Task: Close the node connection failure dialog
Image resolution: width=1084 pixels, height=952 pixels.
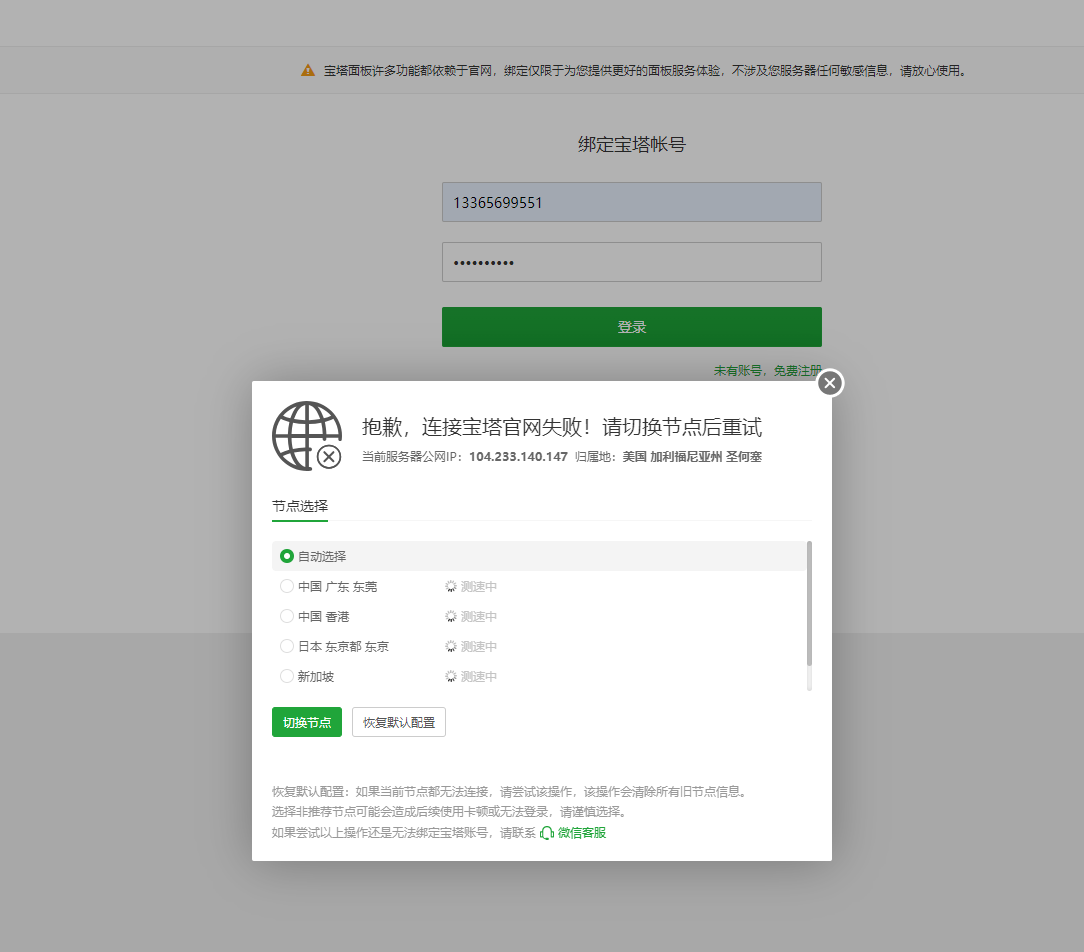Action: (830, 383)
